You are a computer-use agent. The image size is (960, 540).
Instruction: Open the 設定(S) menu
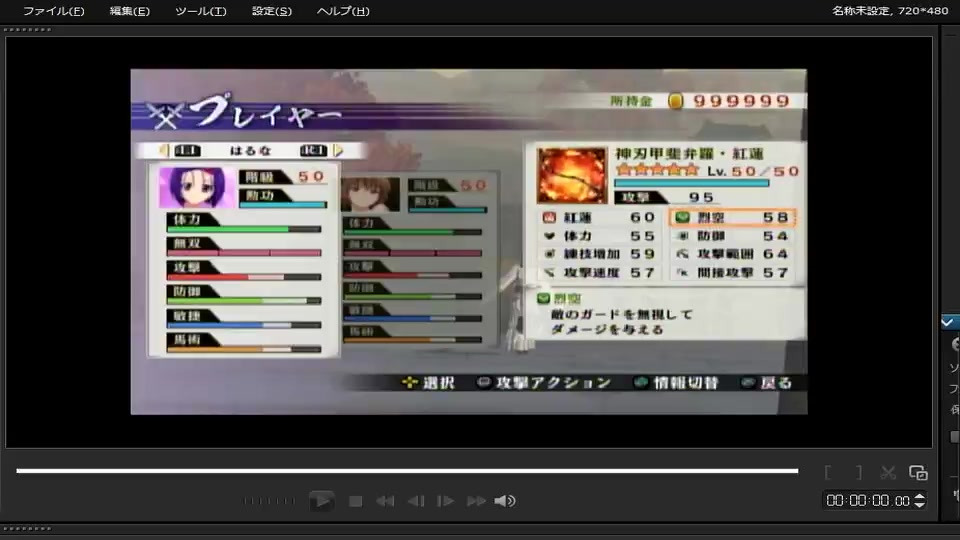(271, 11)
